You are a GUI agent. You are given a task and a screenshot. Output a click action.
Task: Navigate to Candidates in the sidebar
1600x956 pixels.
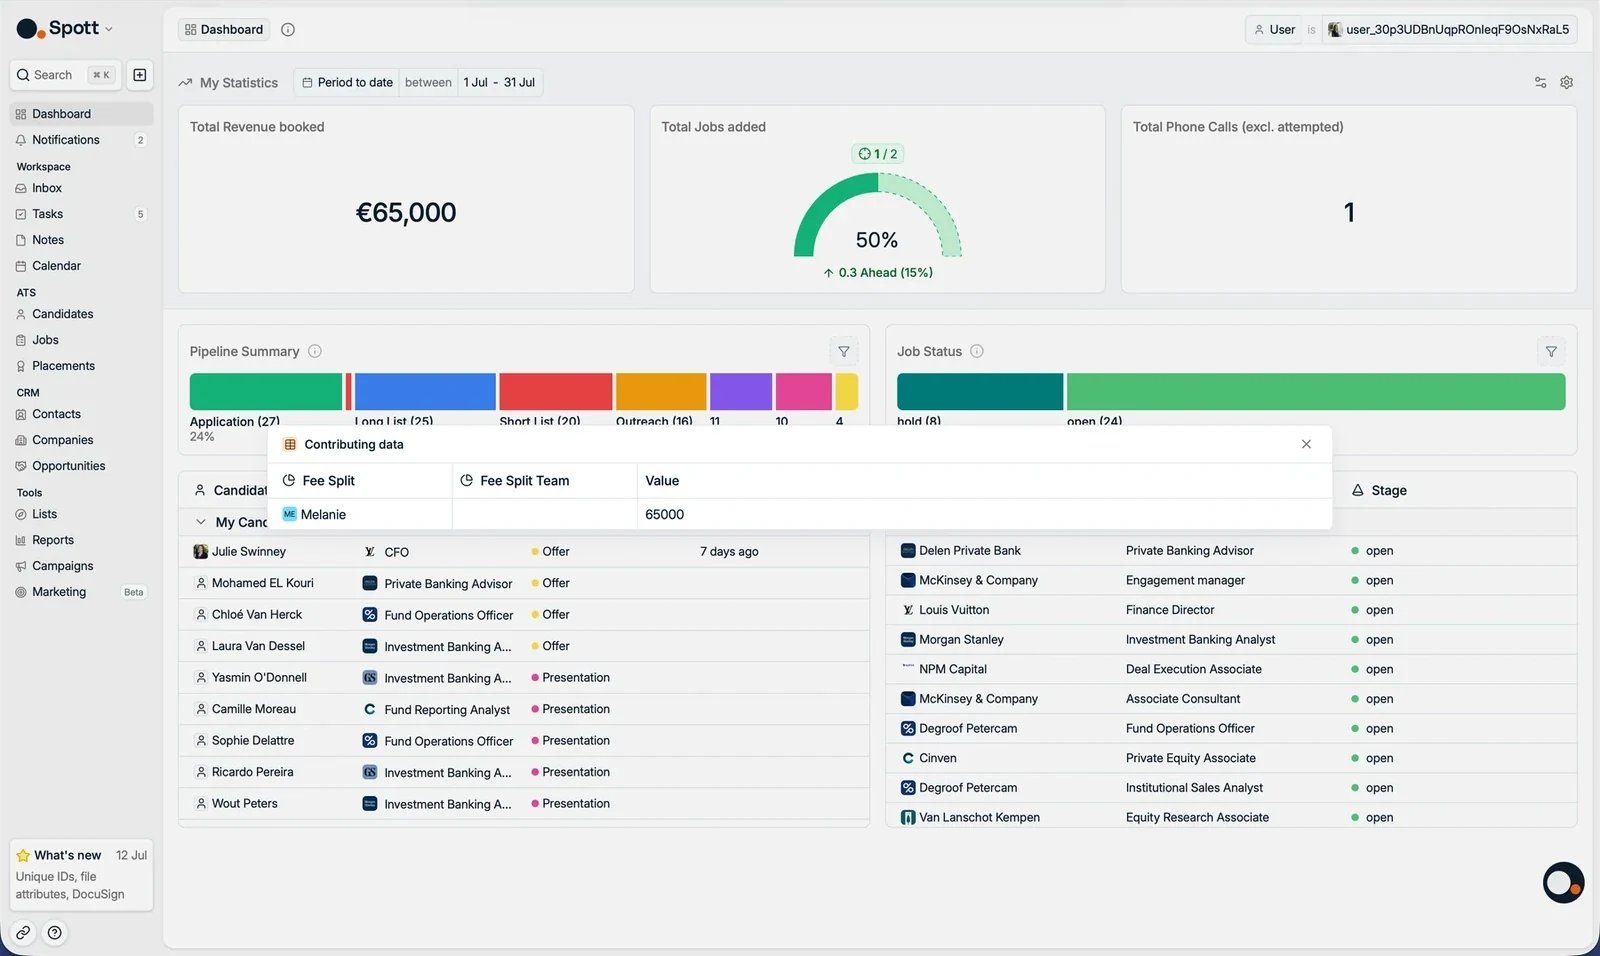coord(81,314)
